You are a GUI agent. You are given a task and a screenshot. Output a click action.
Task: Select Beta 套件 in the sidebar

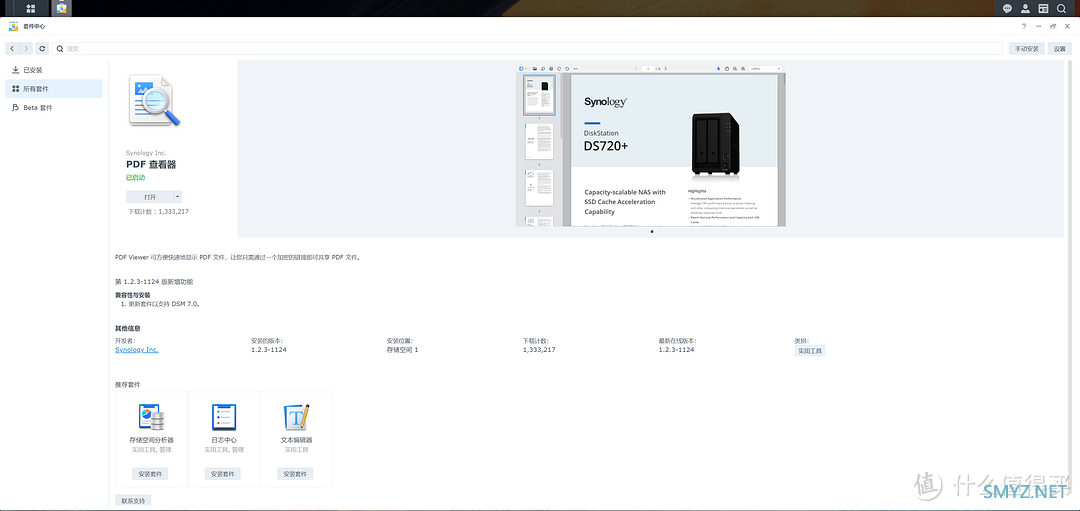click(x=54, y=108)
